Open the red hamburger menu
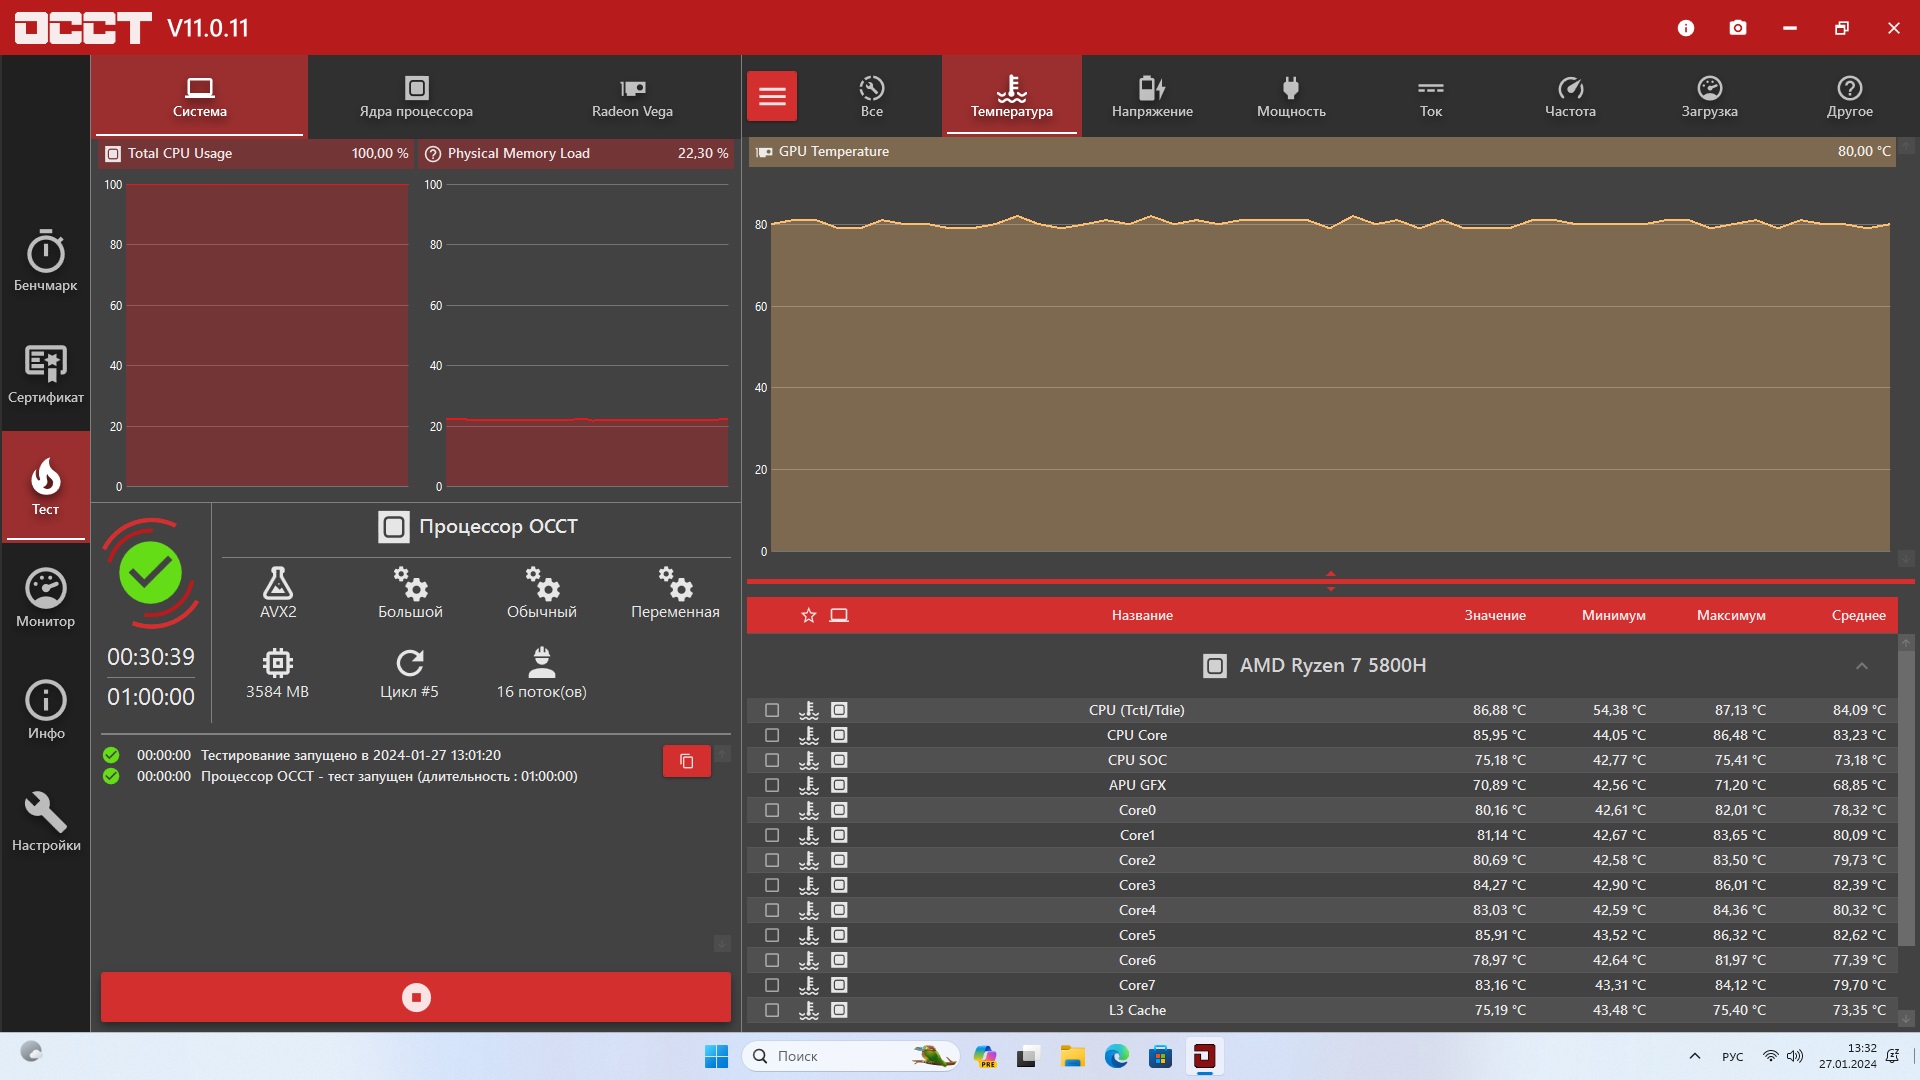The width and height of the screenshot is (1920, 1080). [x=772, y=96]
